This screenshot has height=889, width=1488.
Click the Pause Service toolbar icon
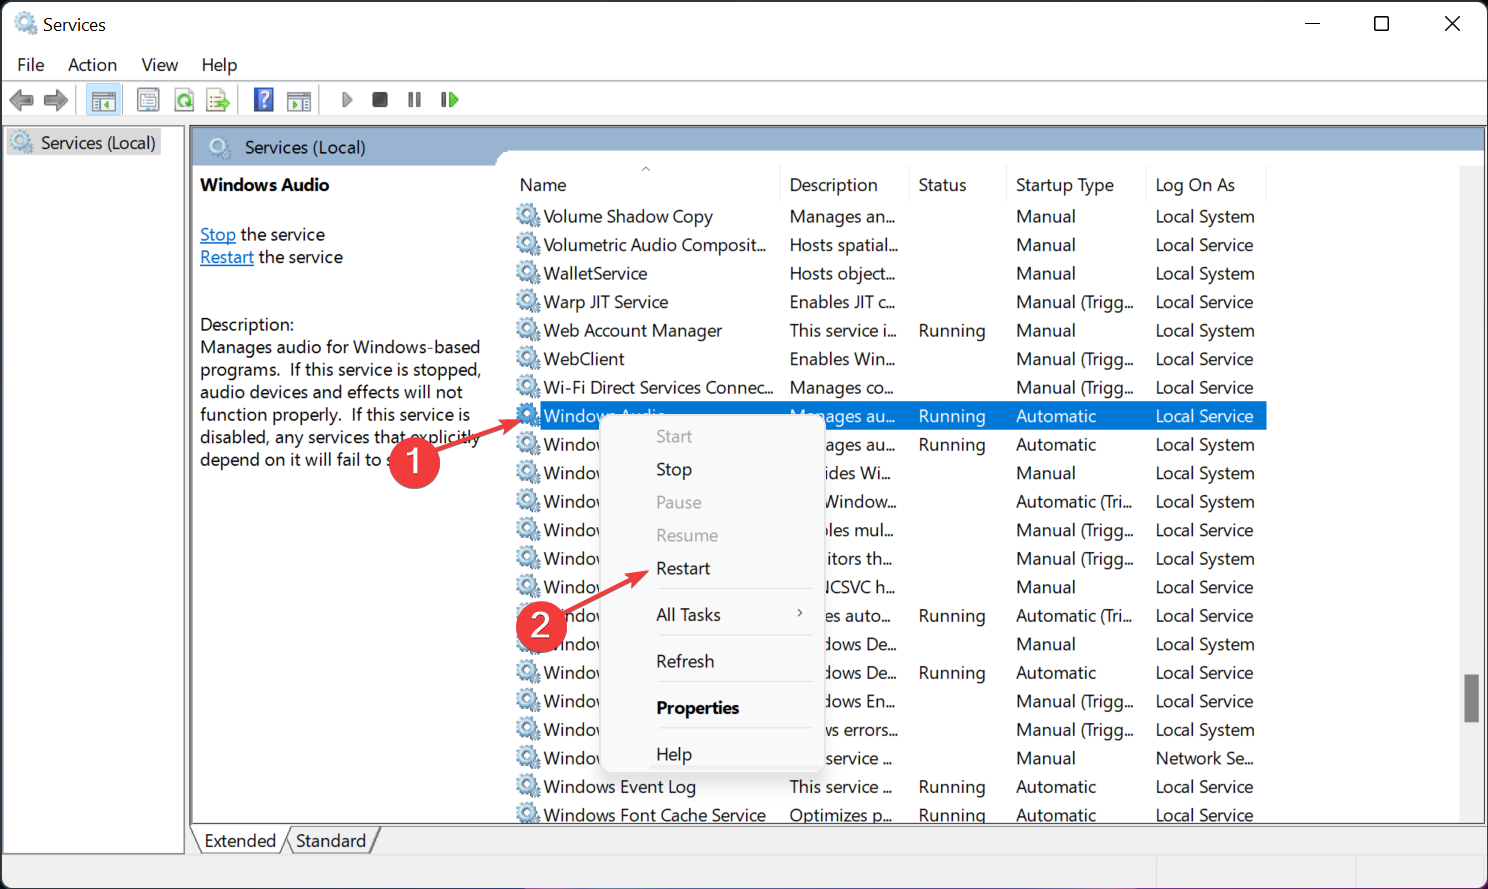click(414, 100)
